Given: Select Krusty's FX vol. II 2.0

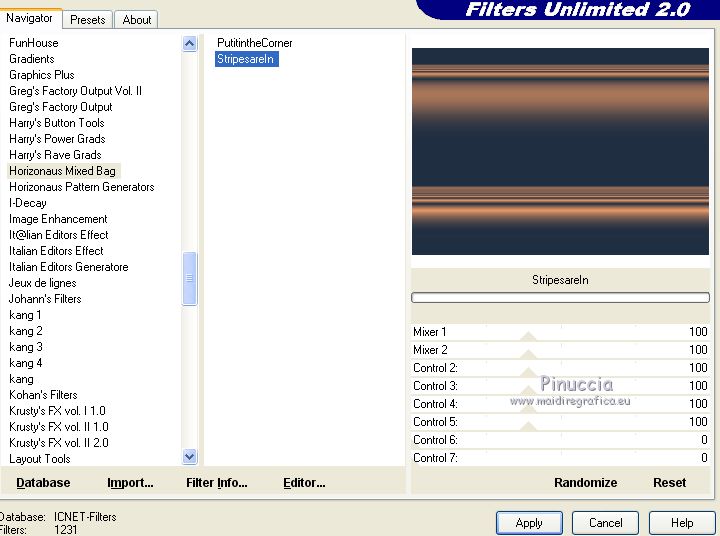Looking at the screenshot, I should (x=59, y=443).
